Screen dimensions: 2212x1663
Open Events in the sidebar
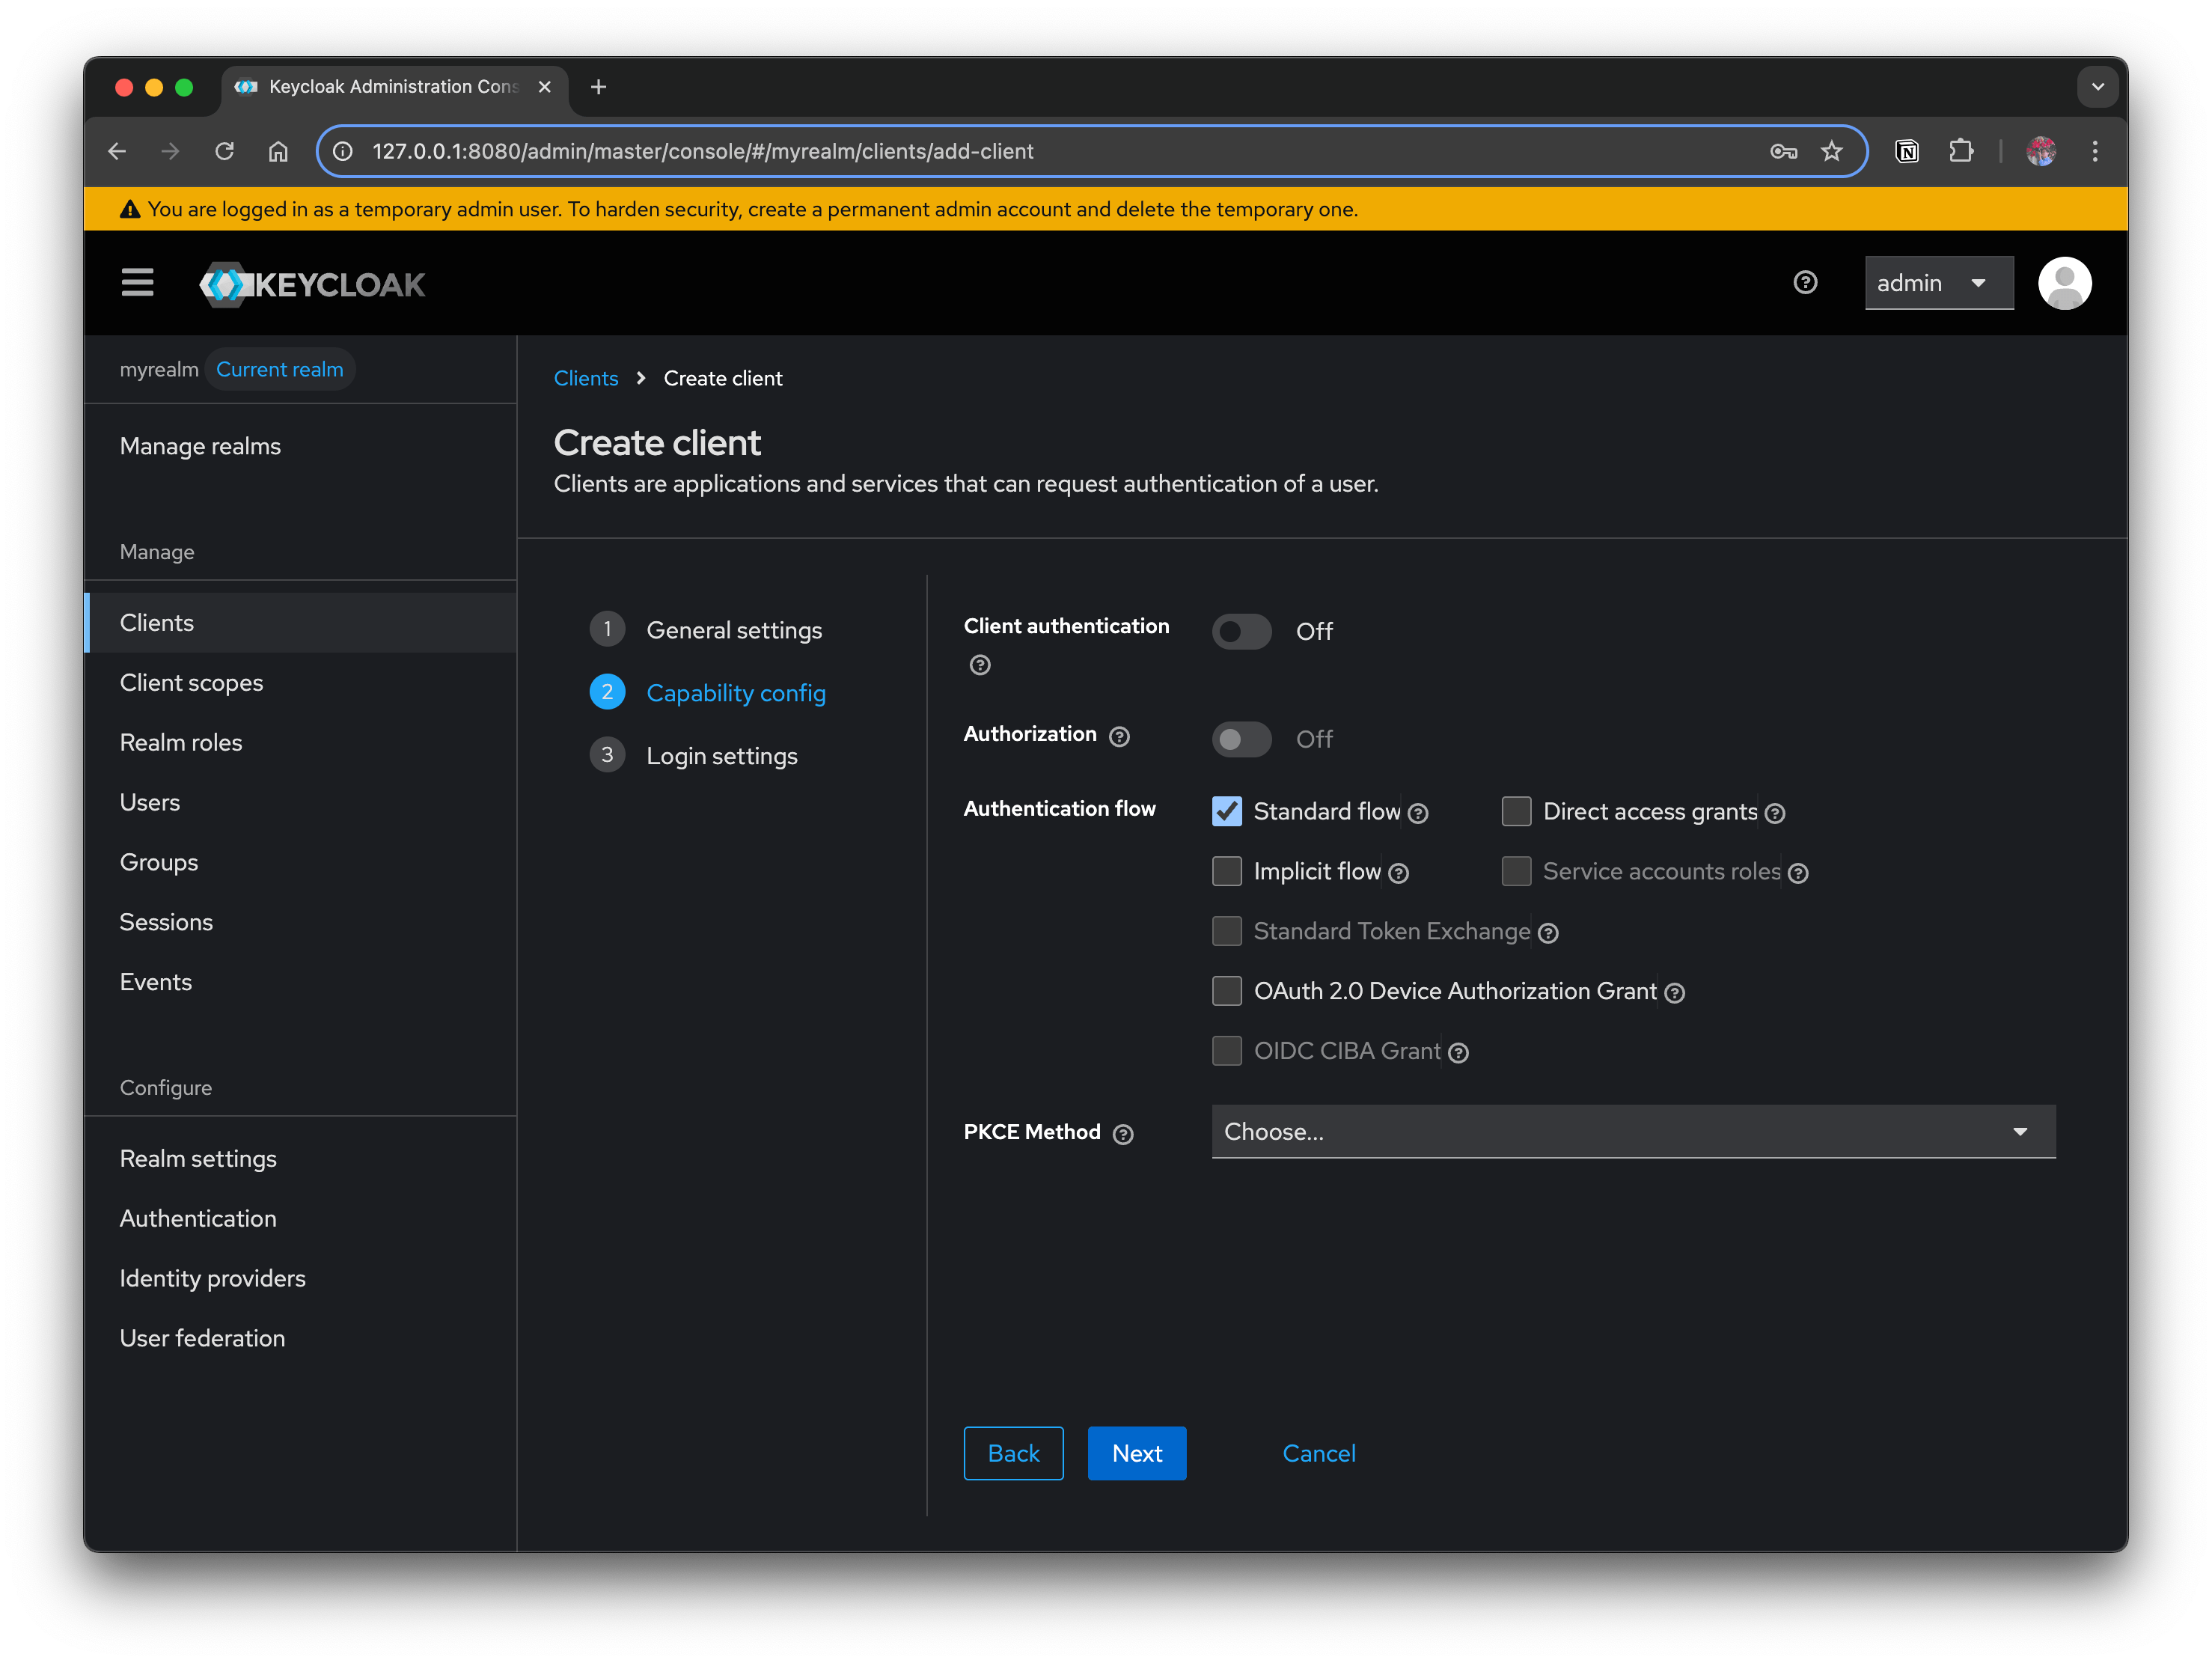pos(300,983)
